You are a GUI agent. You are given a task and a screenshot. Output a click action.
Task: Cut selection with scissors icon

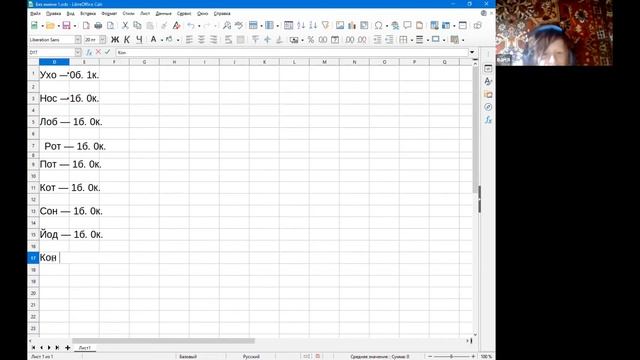point(125,26)
